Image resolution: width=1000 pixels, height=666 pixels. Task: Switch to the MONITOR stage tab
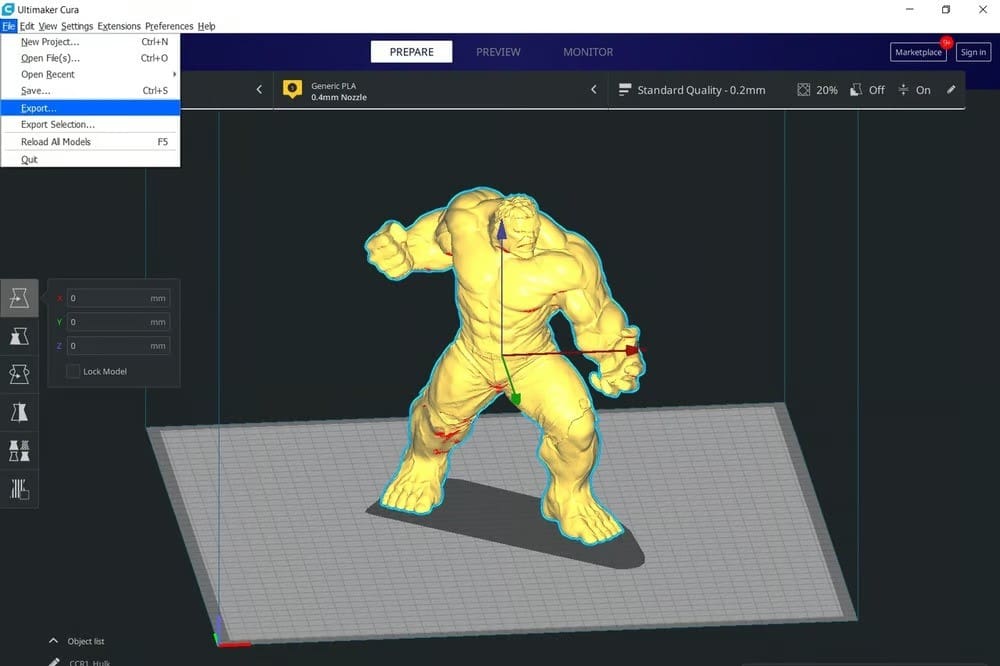(x=588, y=52)
